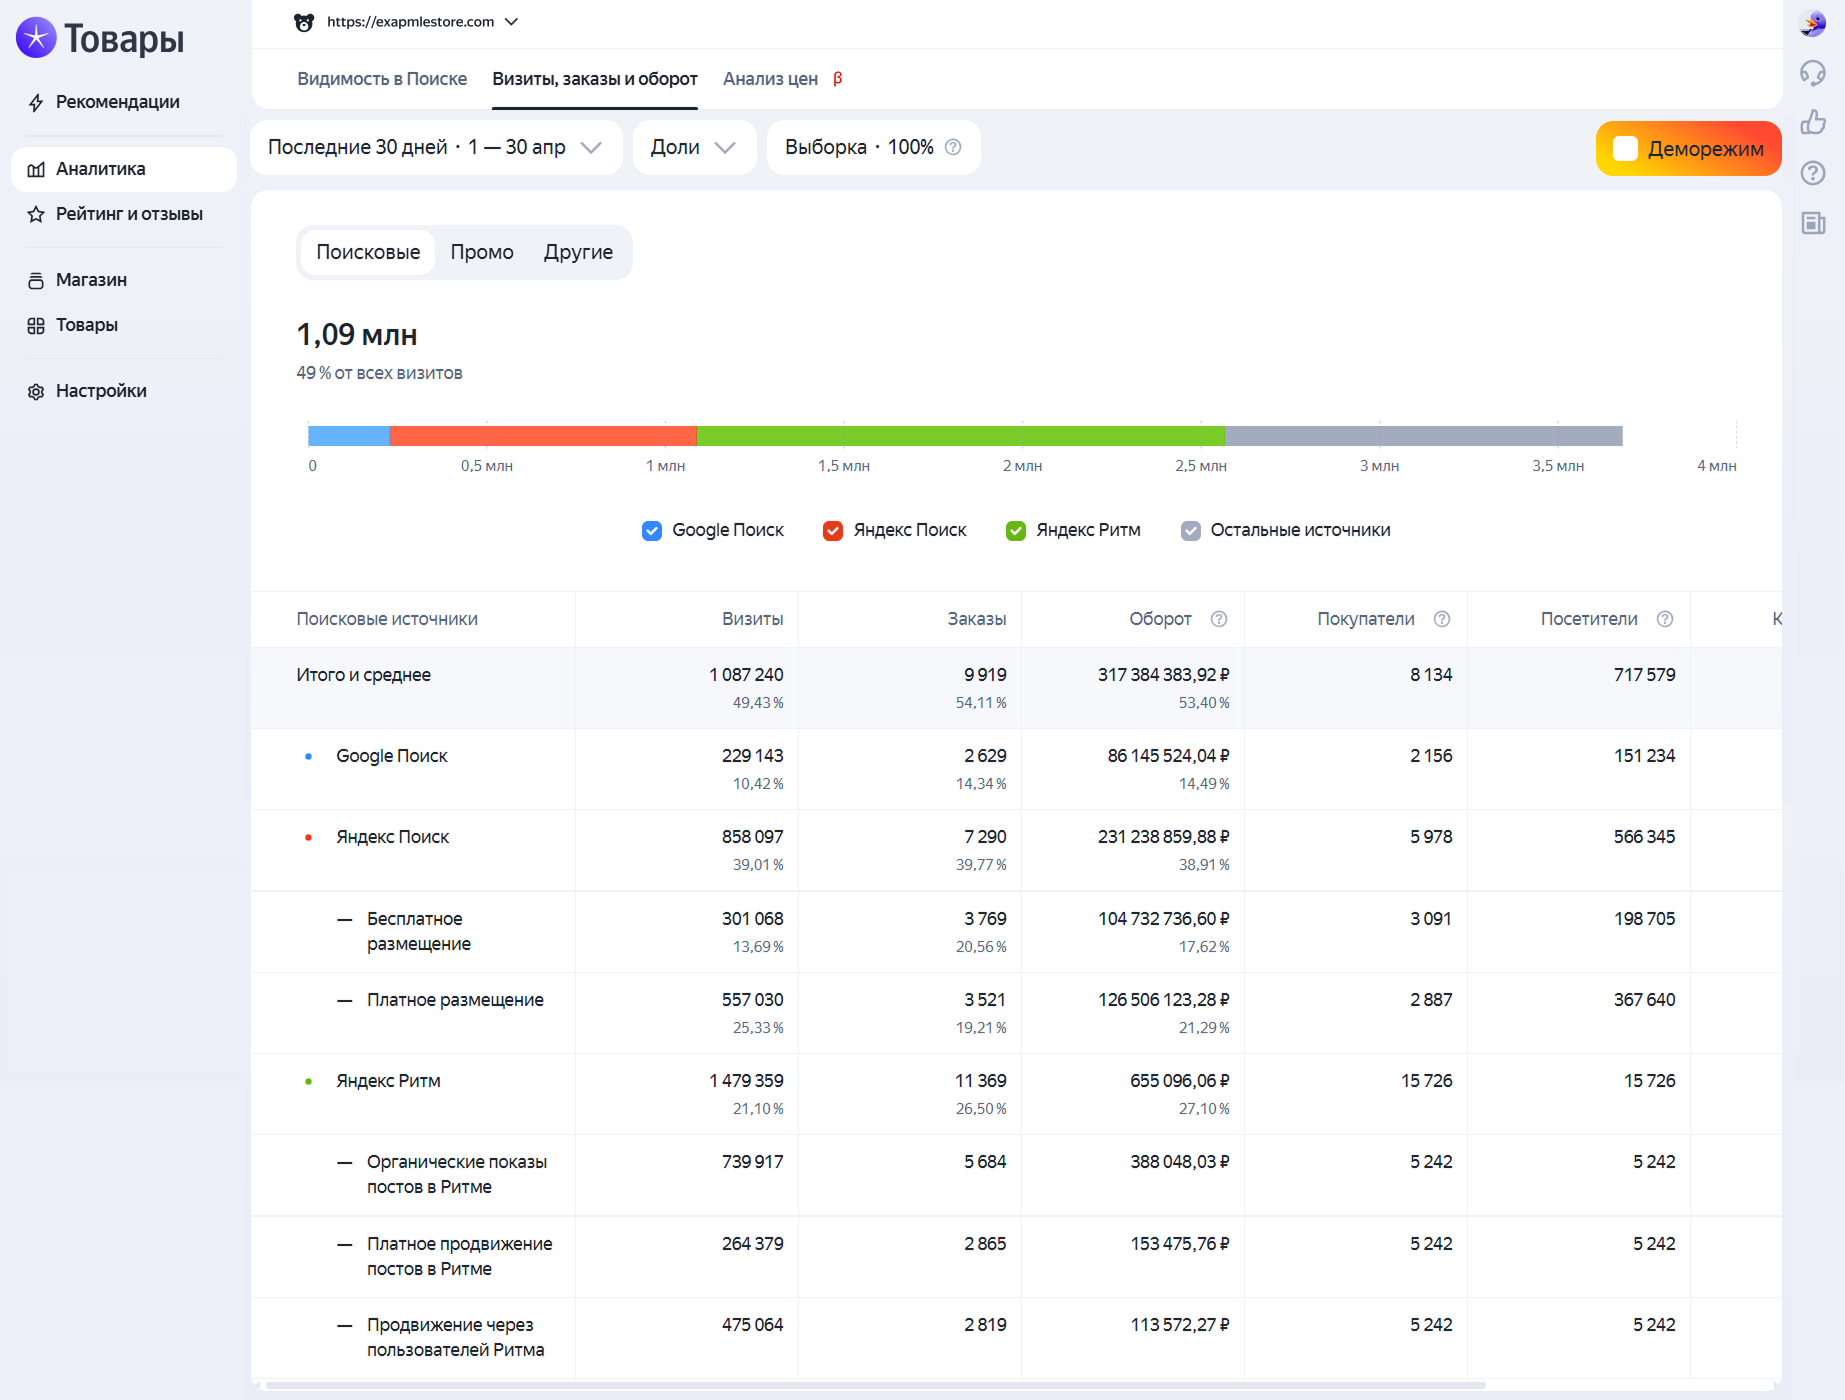Click the blue Google Поиск bar segment
This screenshot has width=1845, height=1400.
pos(349,436)
